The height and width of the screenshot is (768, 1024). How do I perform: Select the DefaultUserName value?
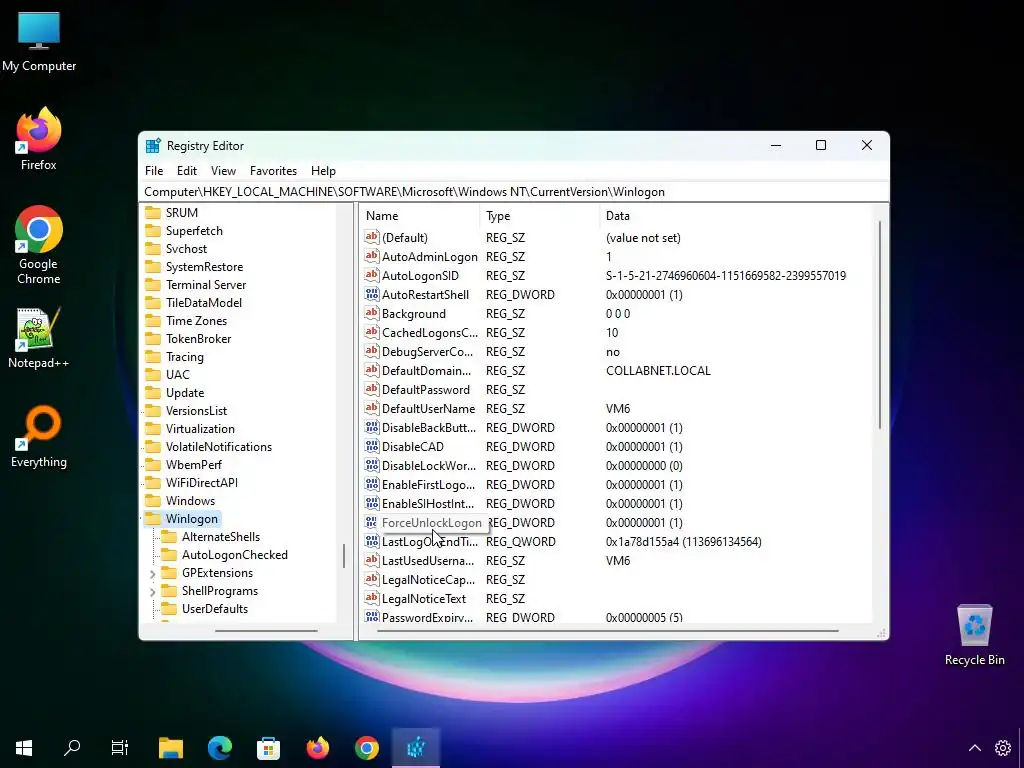click(428, 409)
